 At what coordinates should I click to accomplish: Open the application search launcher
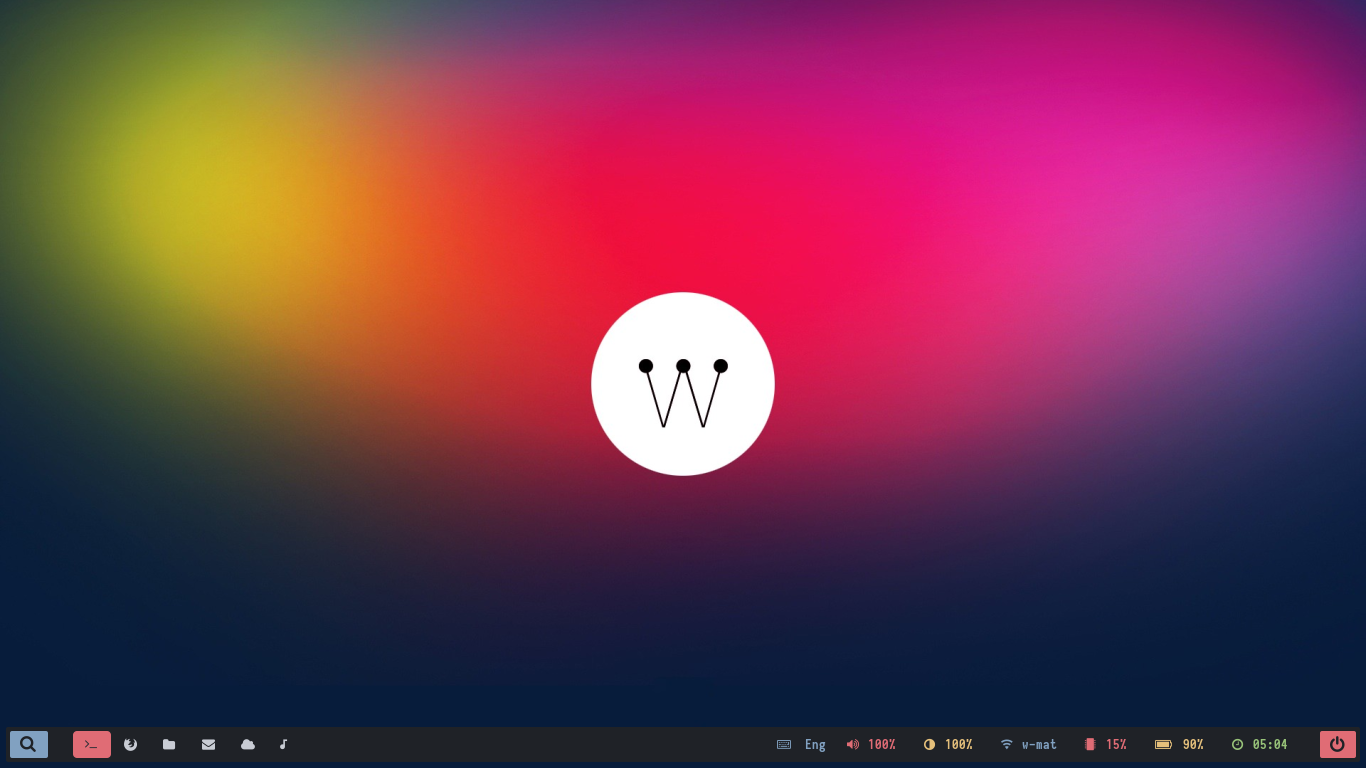29,744
